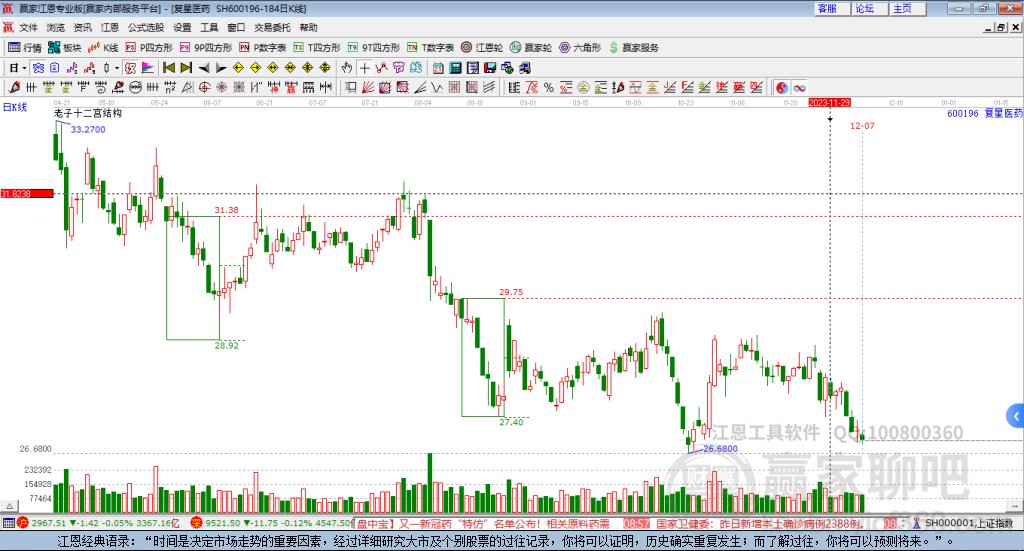
Task: Click the red floppy save icon
Action: (x=490, y=68)
